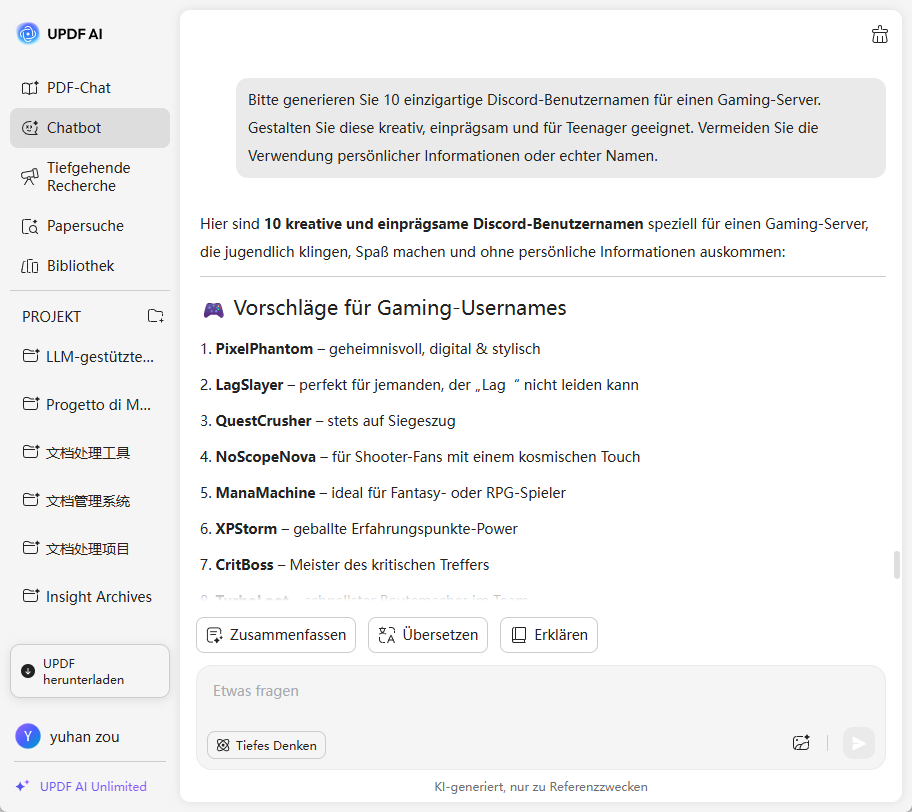Click the Erklären button

[x=549, y=635]
